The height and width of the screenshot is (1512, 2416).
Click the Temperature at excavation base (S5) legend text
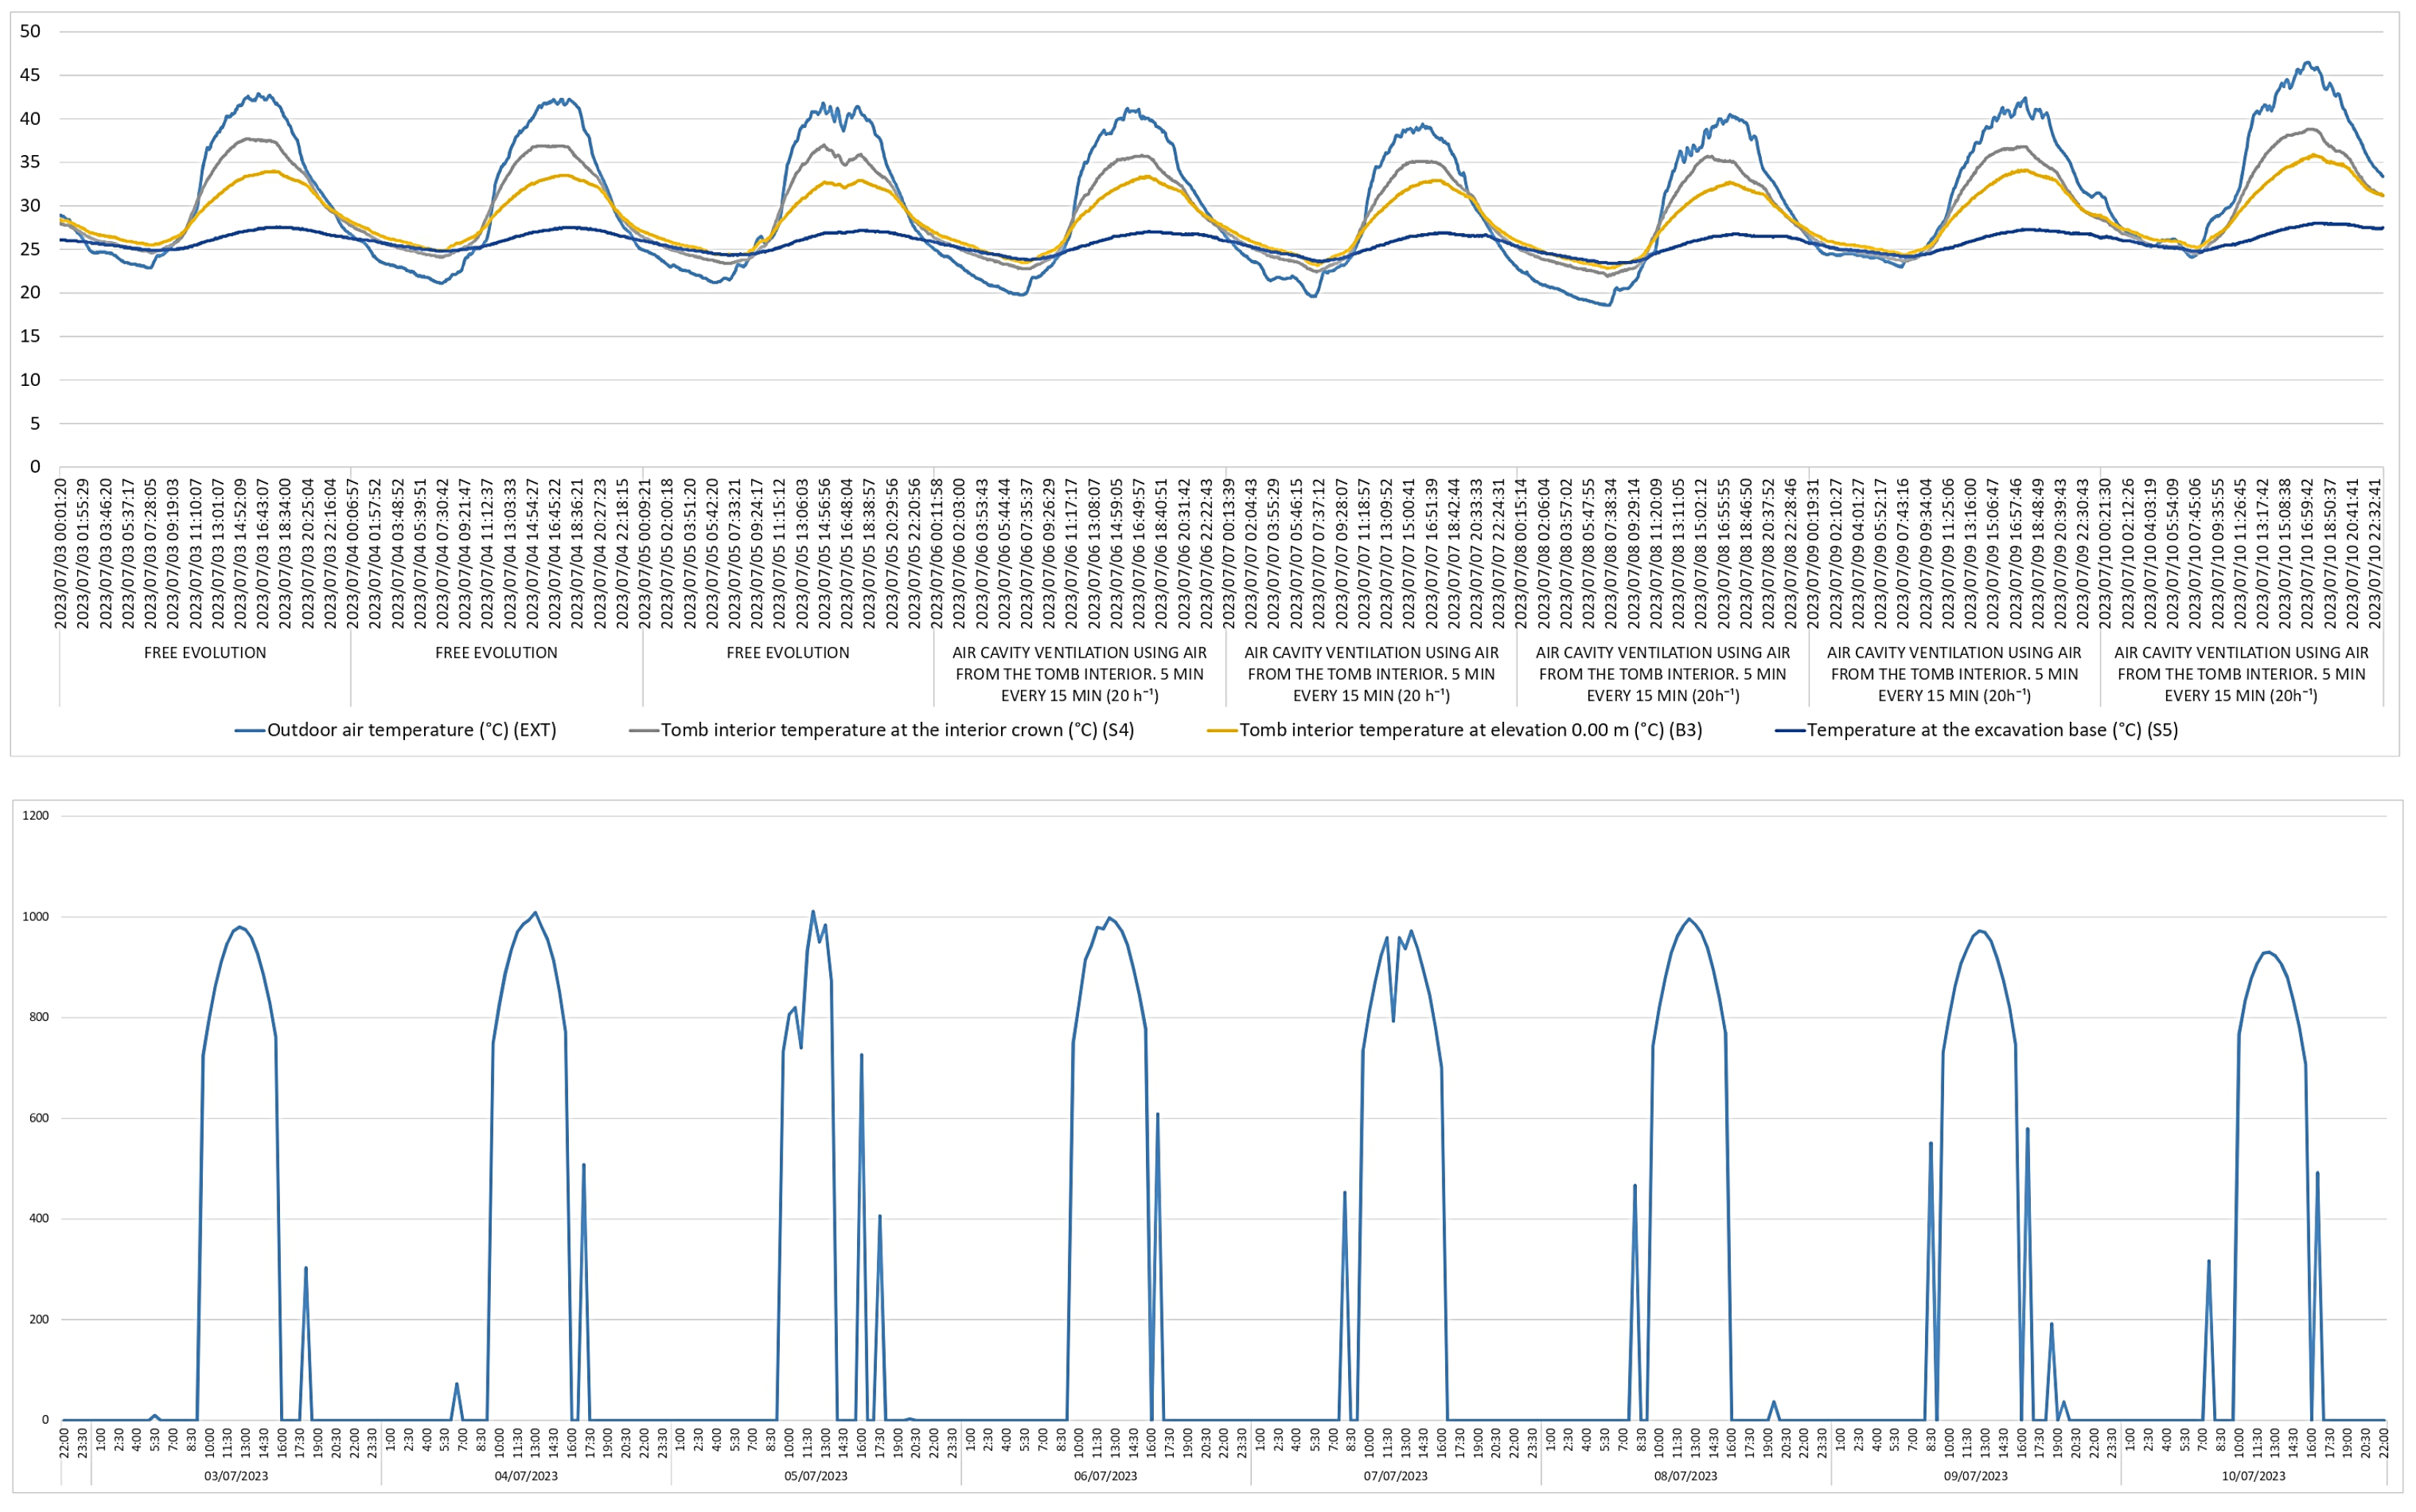click(x=1992, y=730)
